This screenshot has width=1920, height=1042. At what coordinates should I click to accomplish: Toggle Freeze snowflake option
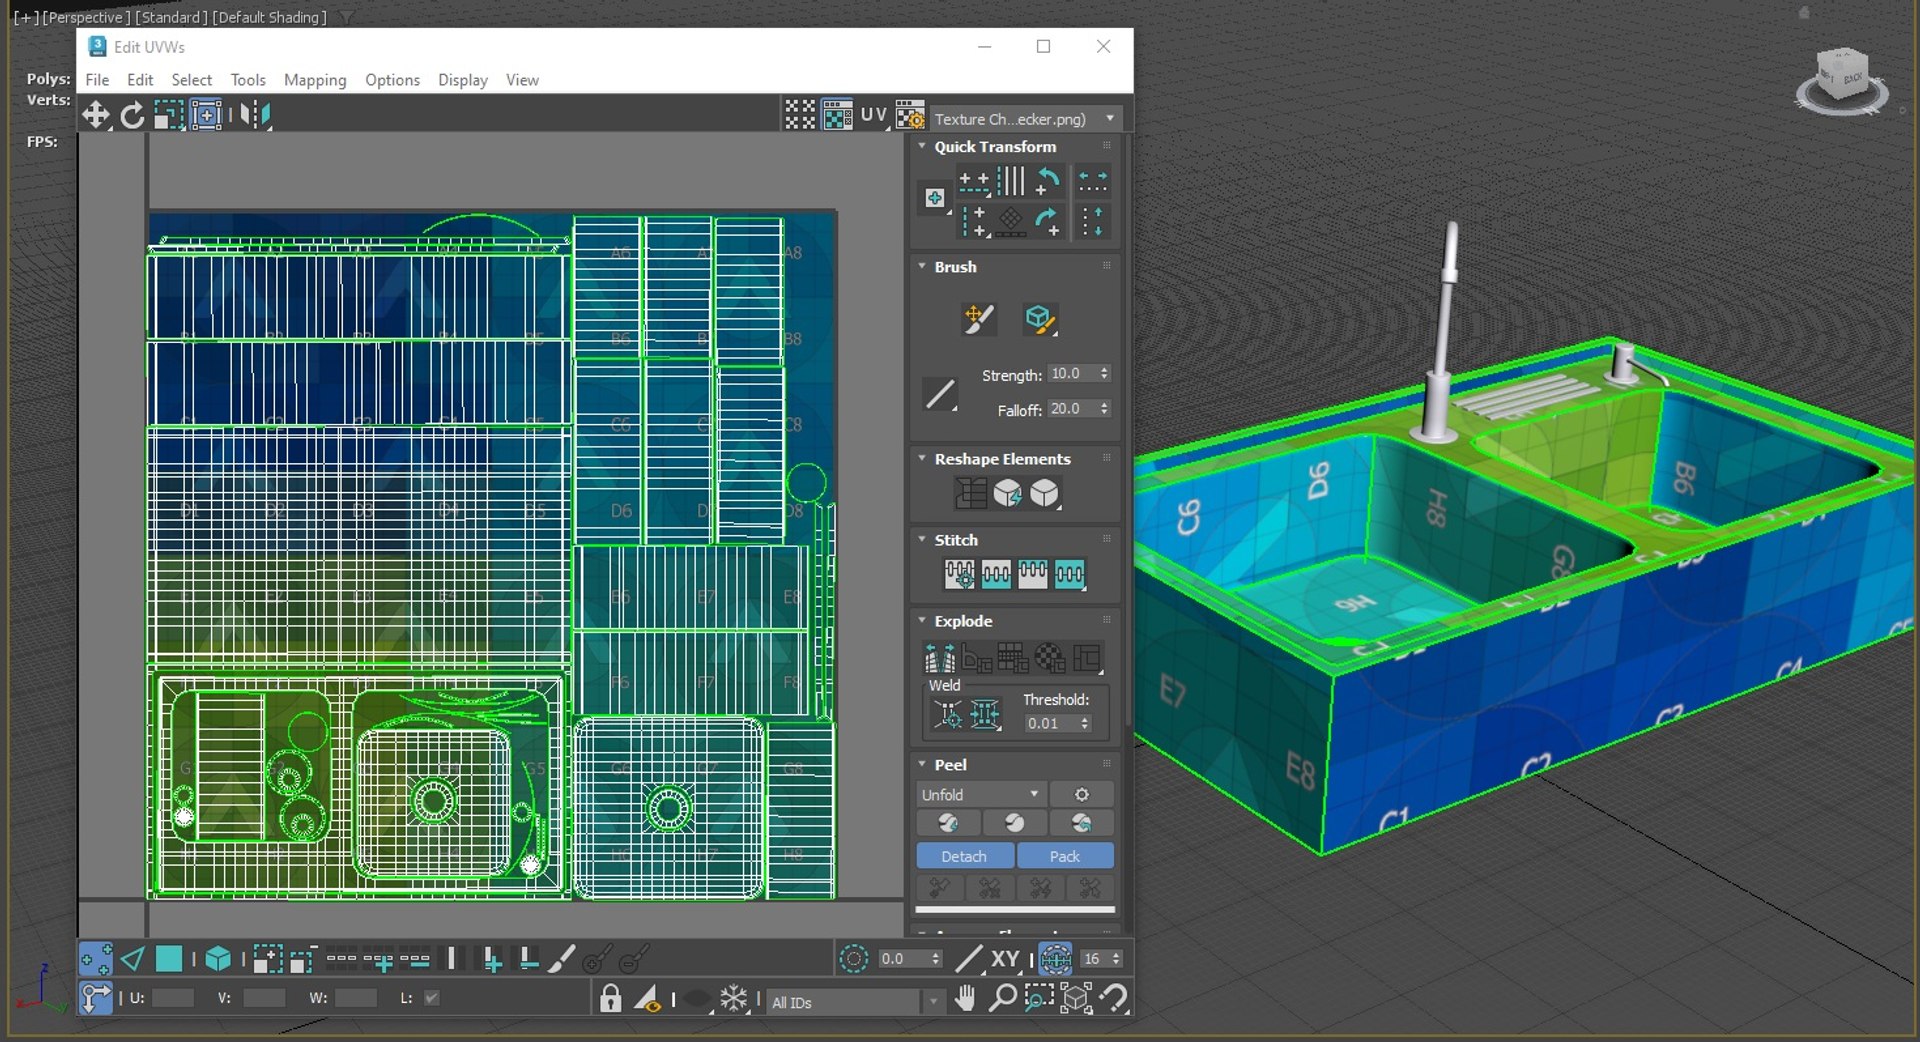(x=734, y=998)
